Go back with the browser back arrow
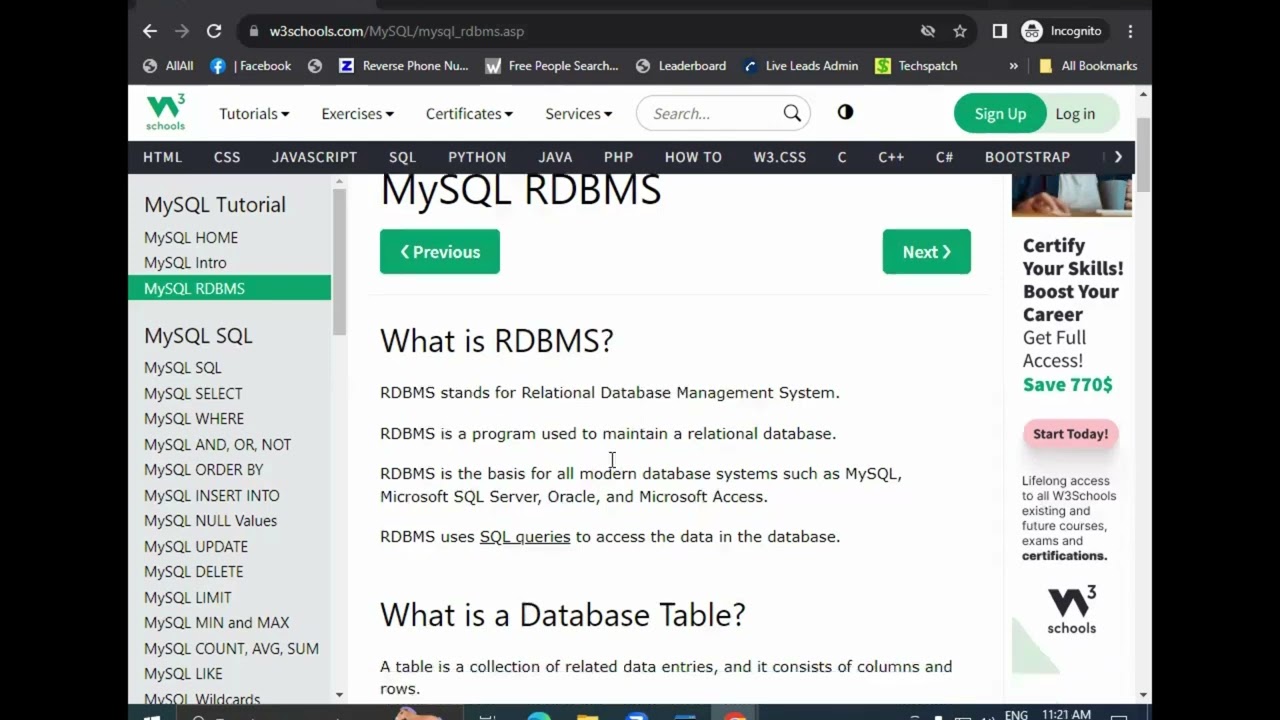The image size is (1280, 720). tap(150, 31)
